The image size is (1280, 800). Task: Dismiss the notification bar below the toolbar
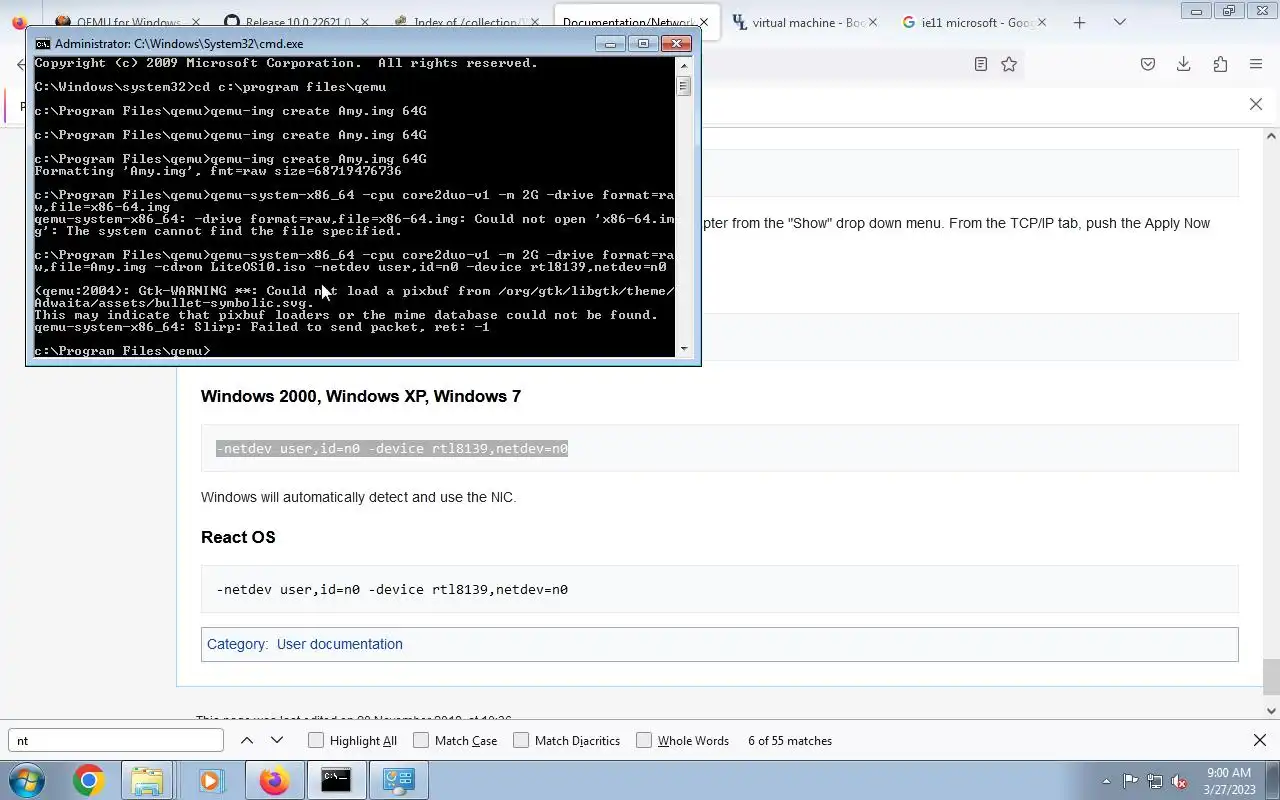pos(1256,104)
